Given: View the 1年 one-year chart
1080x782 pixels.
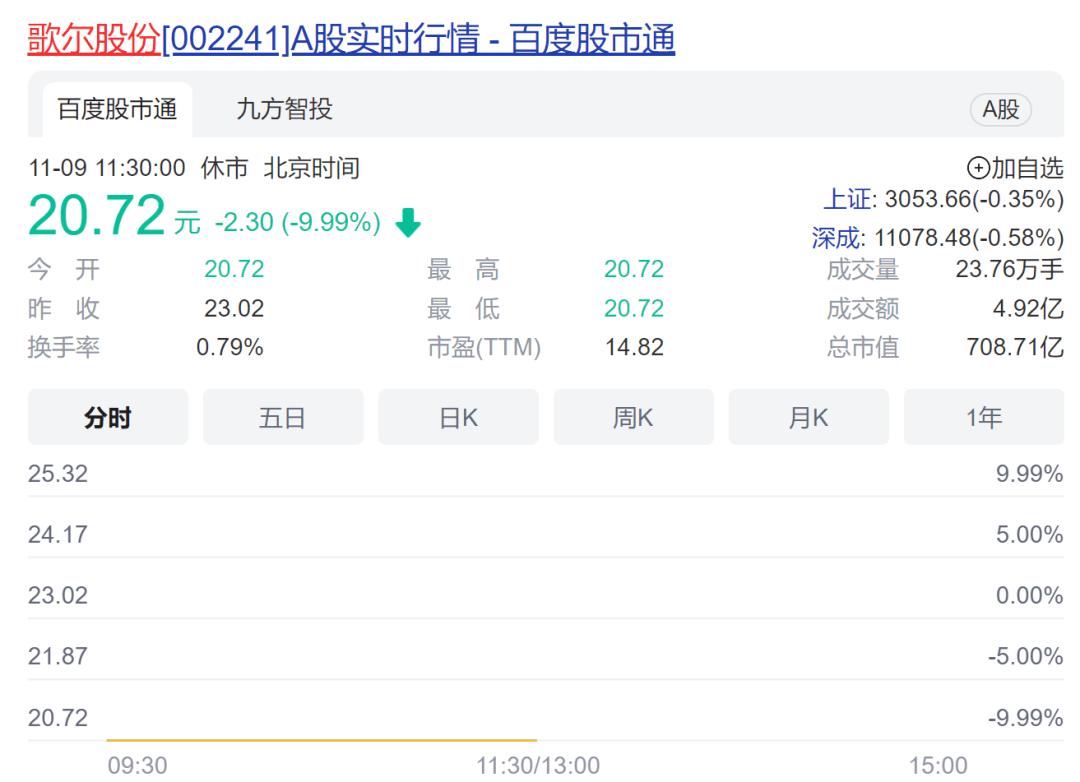Looking at the screenshot, I should point(984,418).
